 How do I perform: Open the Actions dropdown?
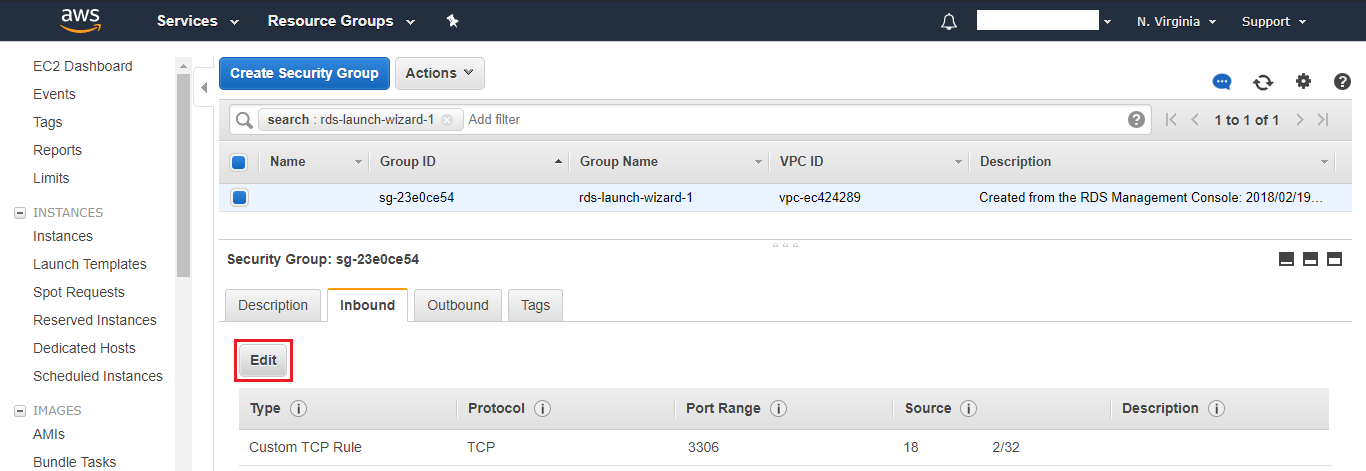tap(440, 73)
